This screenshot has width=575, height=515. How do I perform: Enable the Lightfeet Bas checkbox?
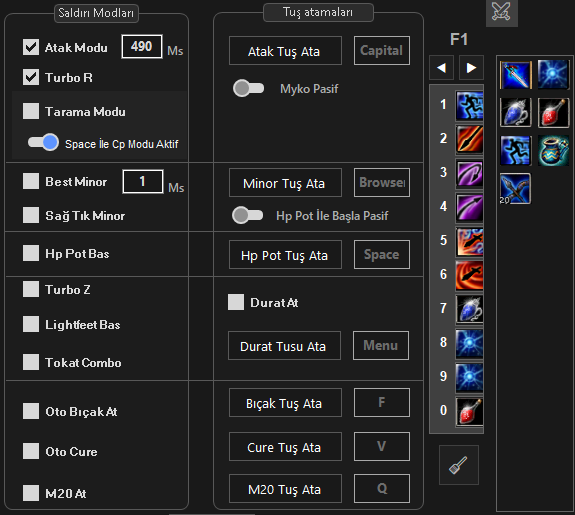coord(31,324)
